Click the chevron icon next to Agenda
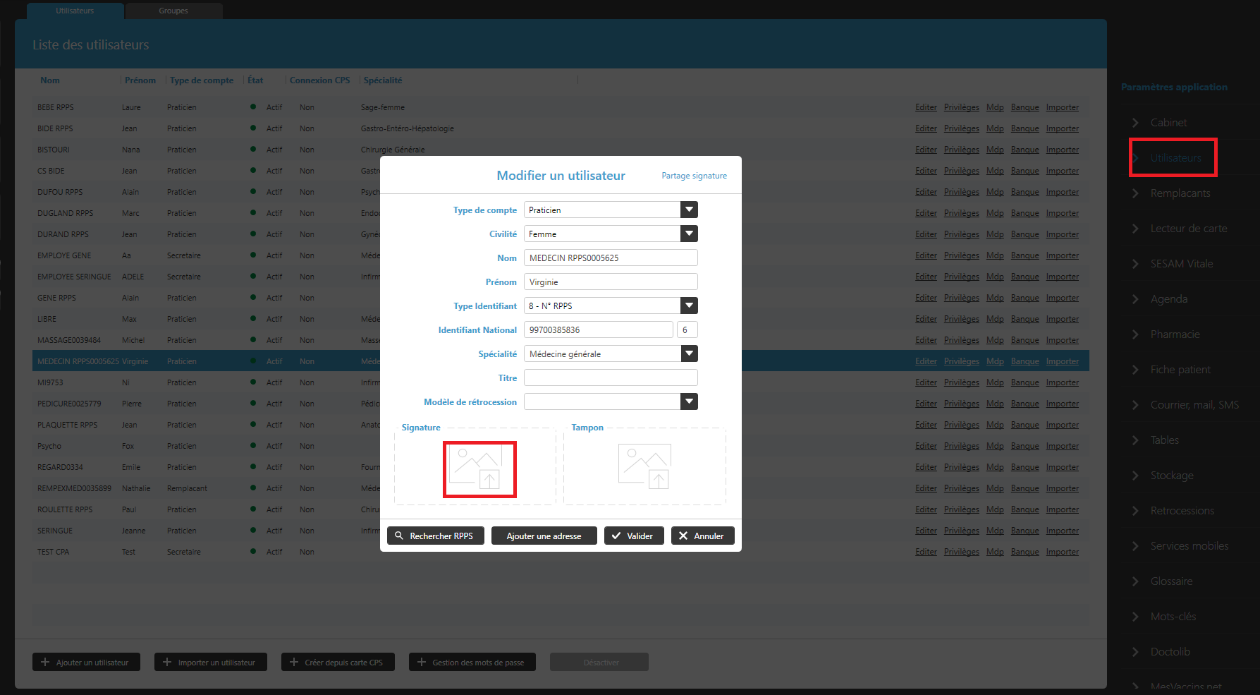The height and width of the screenshot is (695, 1260). (1136, 299)
